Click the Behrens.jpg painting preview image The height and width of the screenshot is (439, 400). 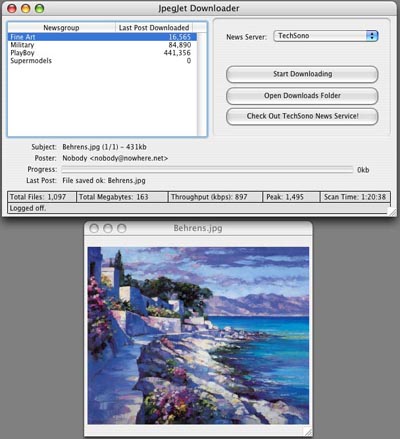pyautogui.click(x=198, y=335)
